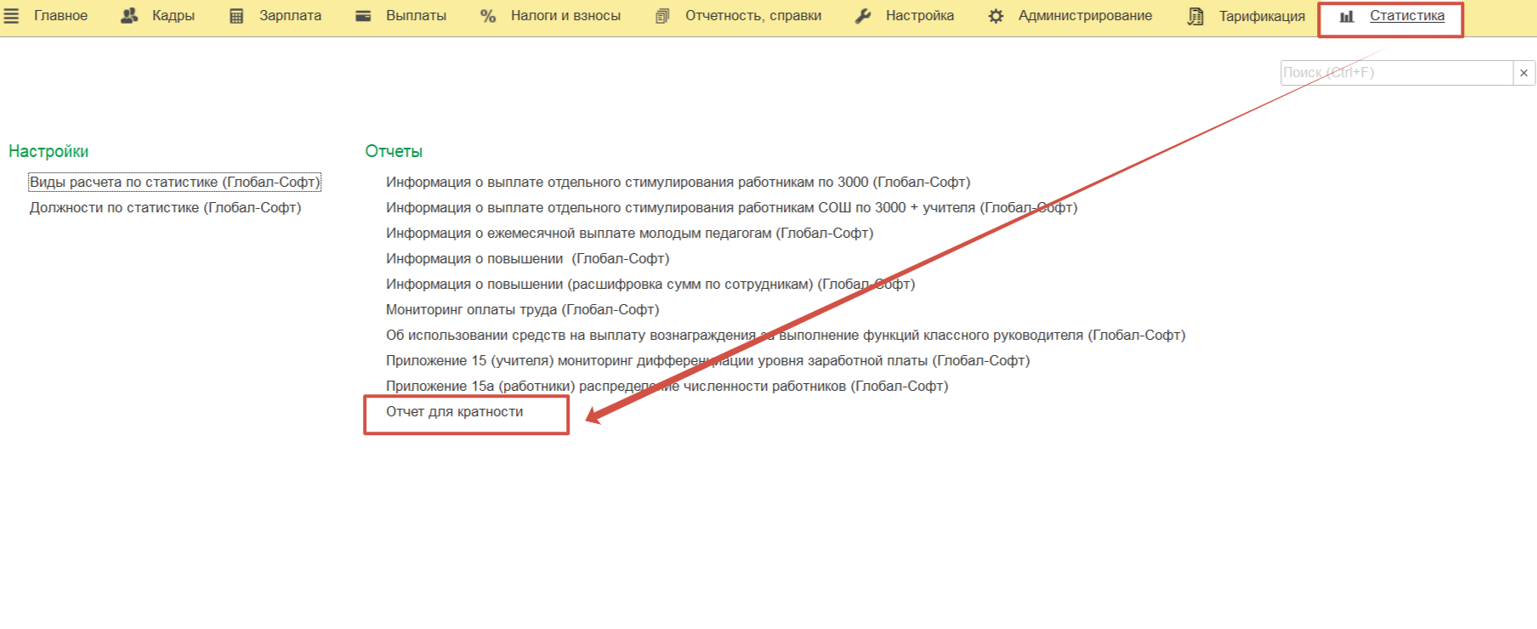Viewport: 1537px width, 629px height.
Task: Open the Мониторинг оплаты труда report
Action: click(522, 310)
